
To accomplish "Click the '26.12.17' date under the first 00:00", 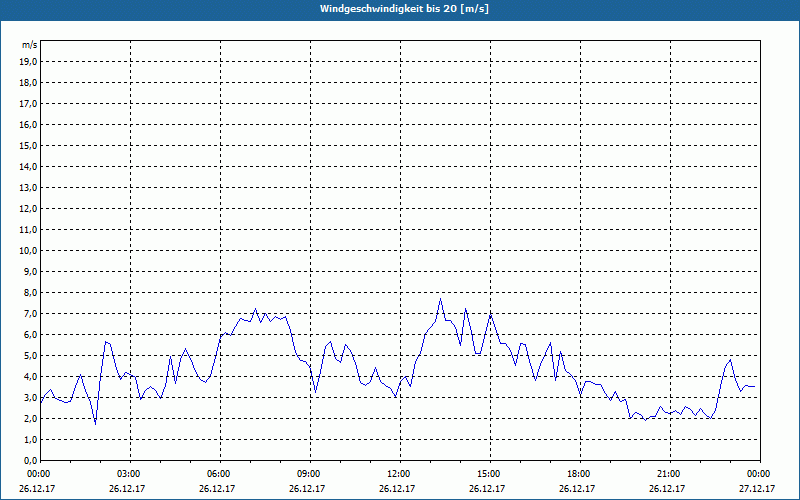I will coord(37,488).
